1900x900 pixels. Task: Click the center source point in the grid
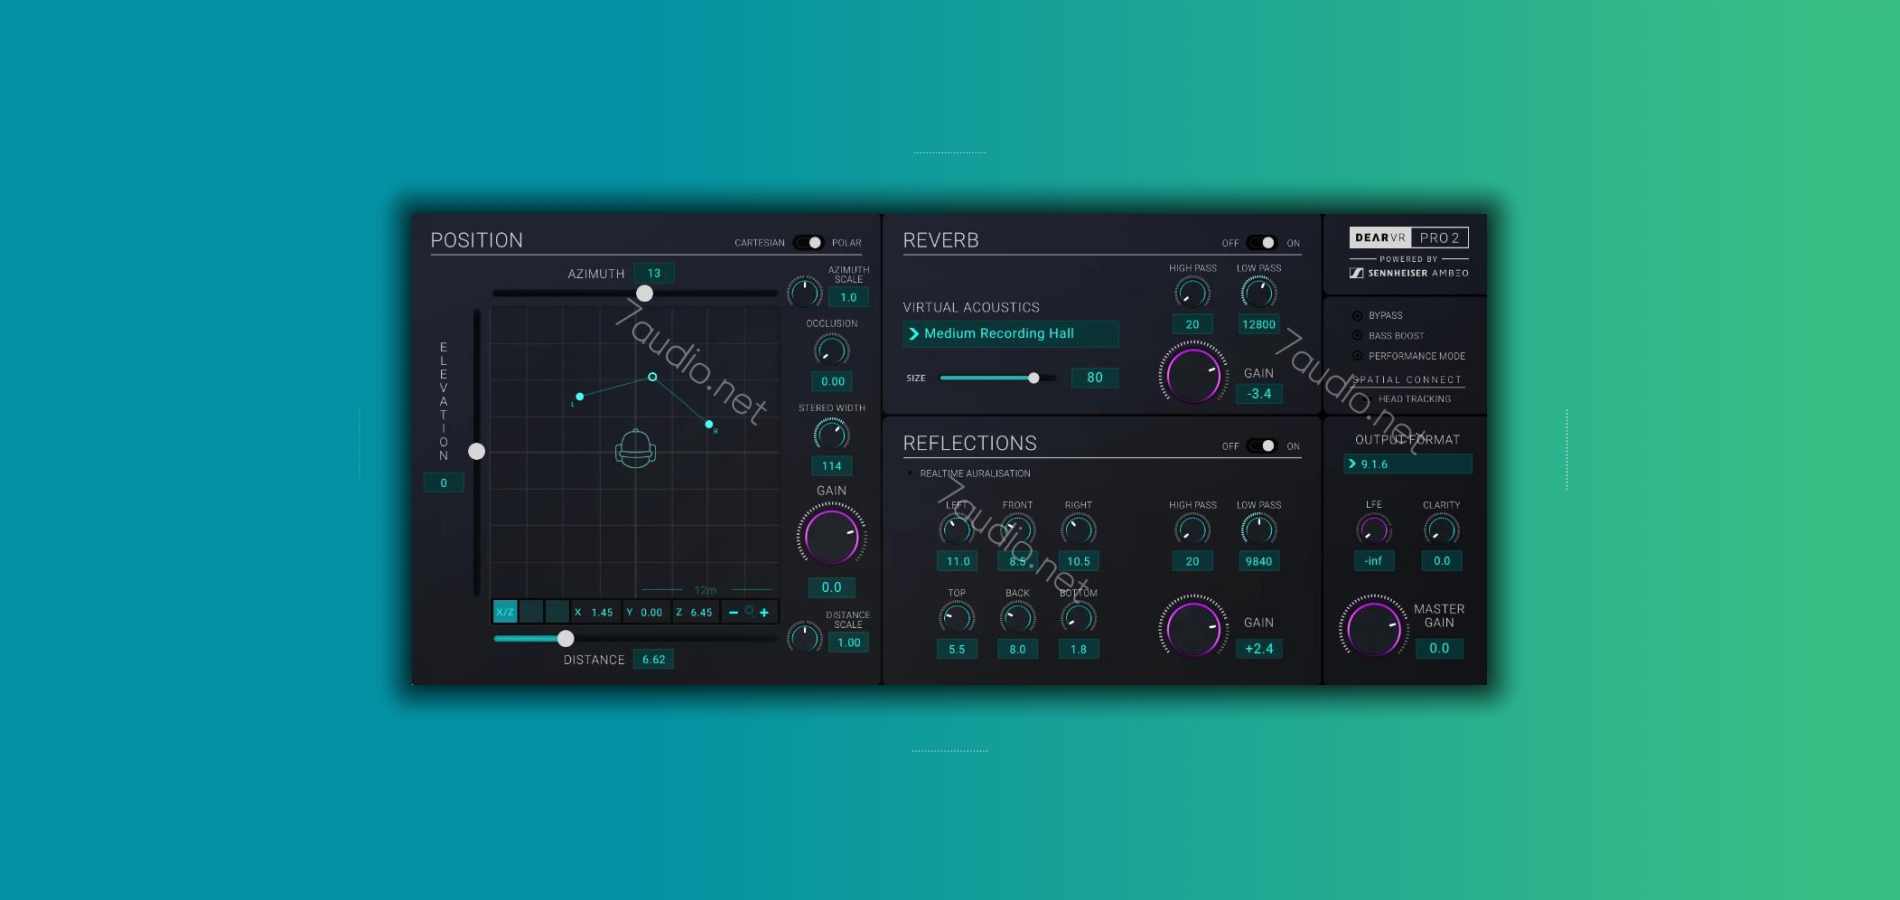click(x=653, y=377)
